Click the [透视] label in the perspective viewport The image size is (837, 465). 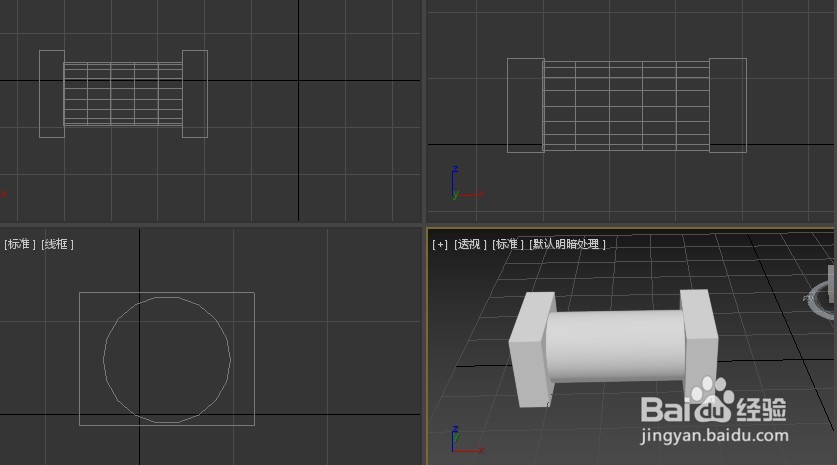point(470,245)
